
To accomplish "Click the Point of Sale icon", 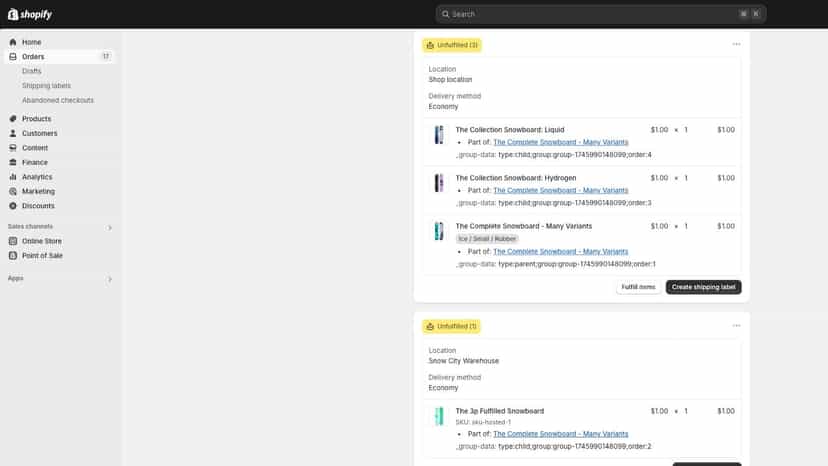I will [x=13, y=255].
